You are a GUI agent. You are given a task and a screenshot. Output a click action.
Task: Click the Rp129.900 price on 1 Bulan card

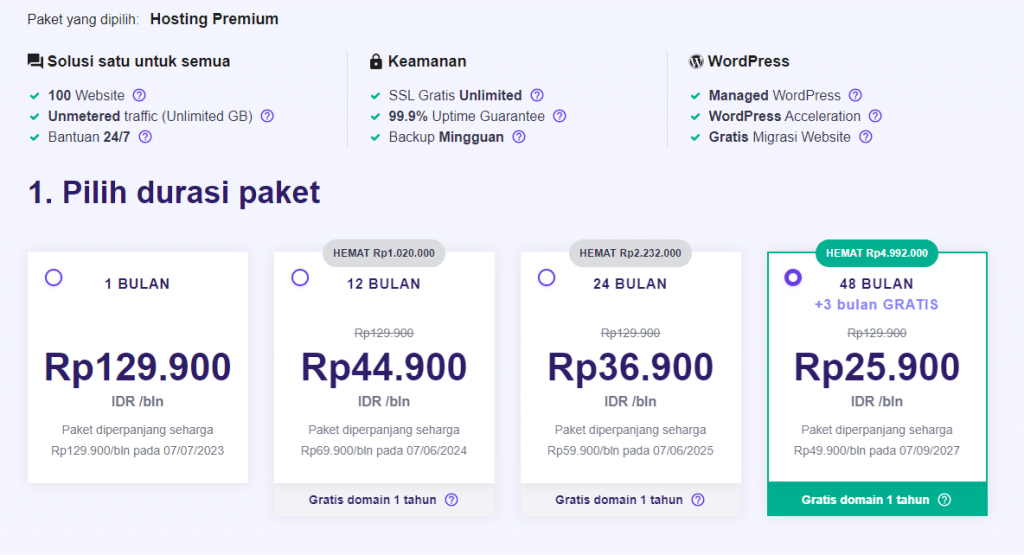(x=137, y=368)
